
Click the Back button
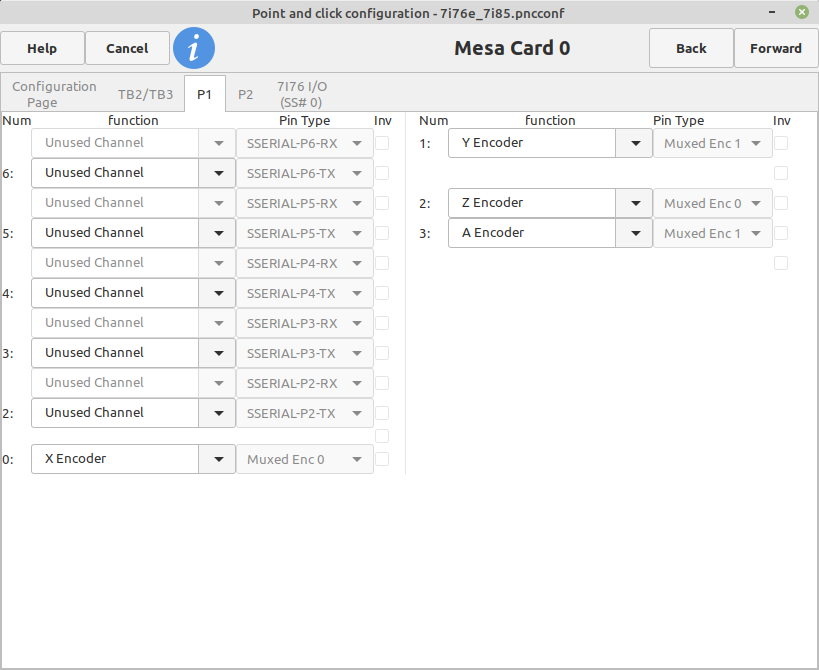(691, 48)
